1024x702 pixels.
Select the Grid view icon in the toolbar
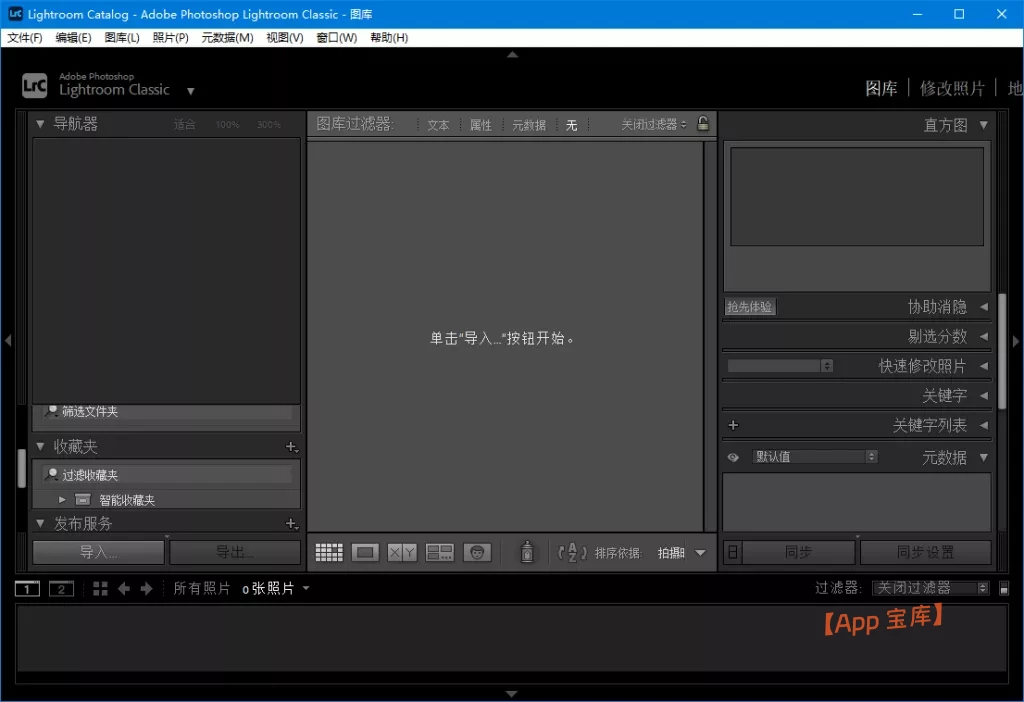tap(329, 551)
